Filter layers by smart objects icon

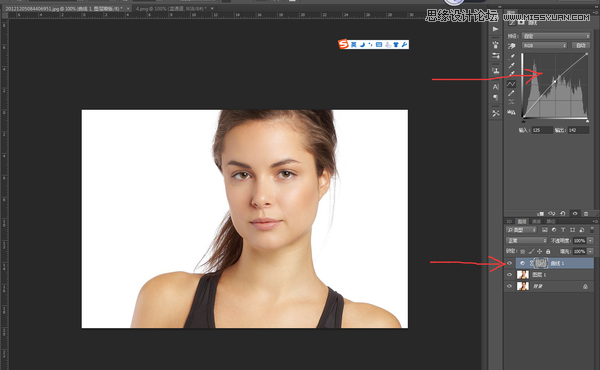pos(582,230)
